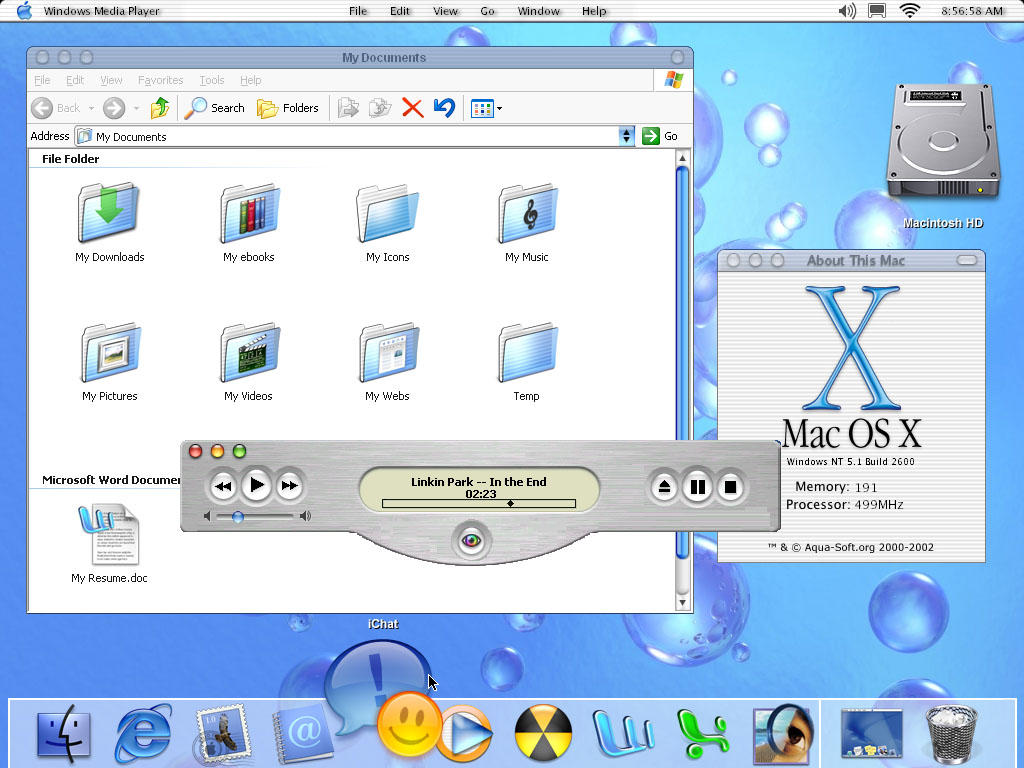The height and width of the screenshot is (768, 1024).
Task: Open the Help menu in top menu bar
Action: pyautogui.click(x=594, y=10)
